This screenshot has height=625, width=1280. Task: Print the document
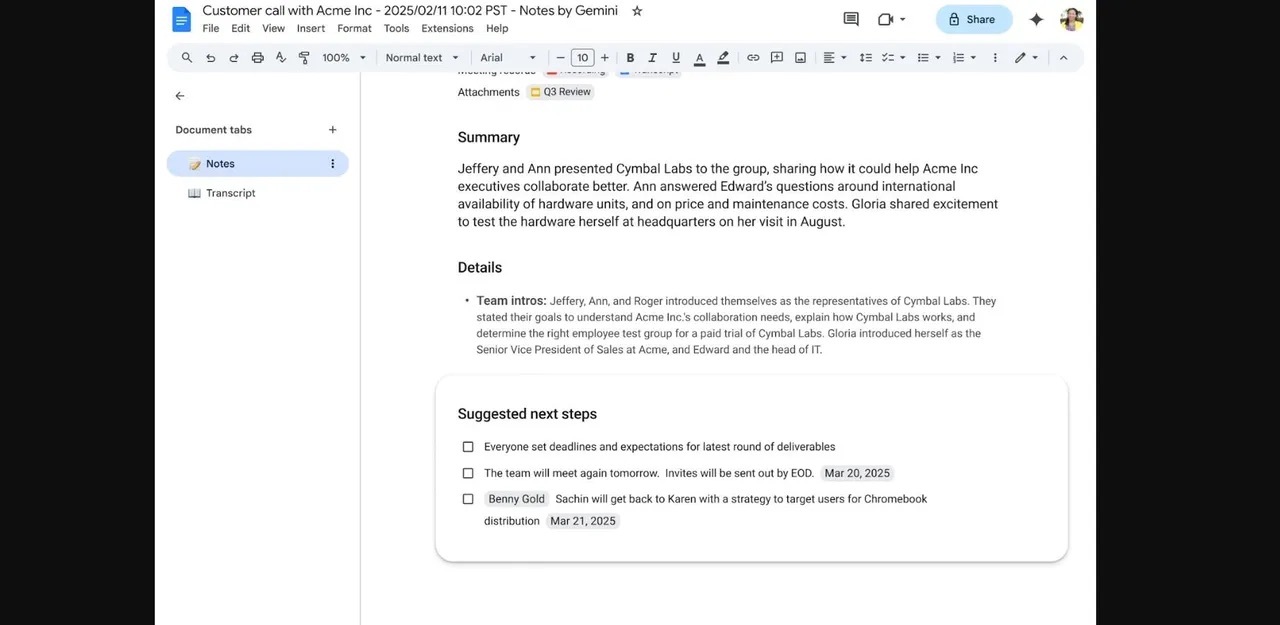[257, 58]
